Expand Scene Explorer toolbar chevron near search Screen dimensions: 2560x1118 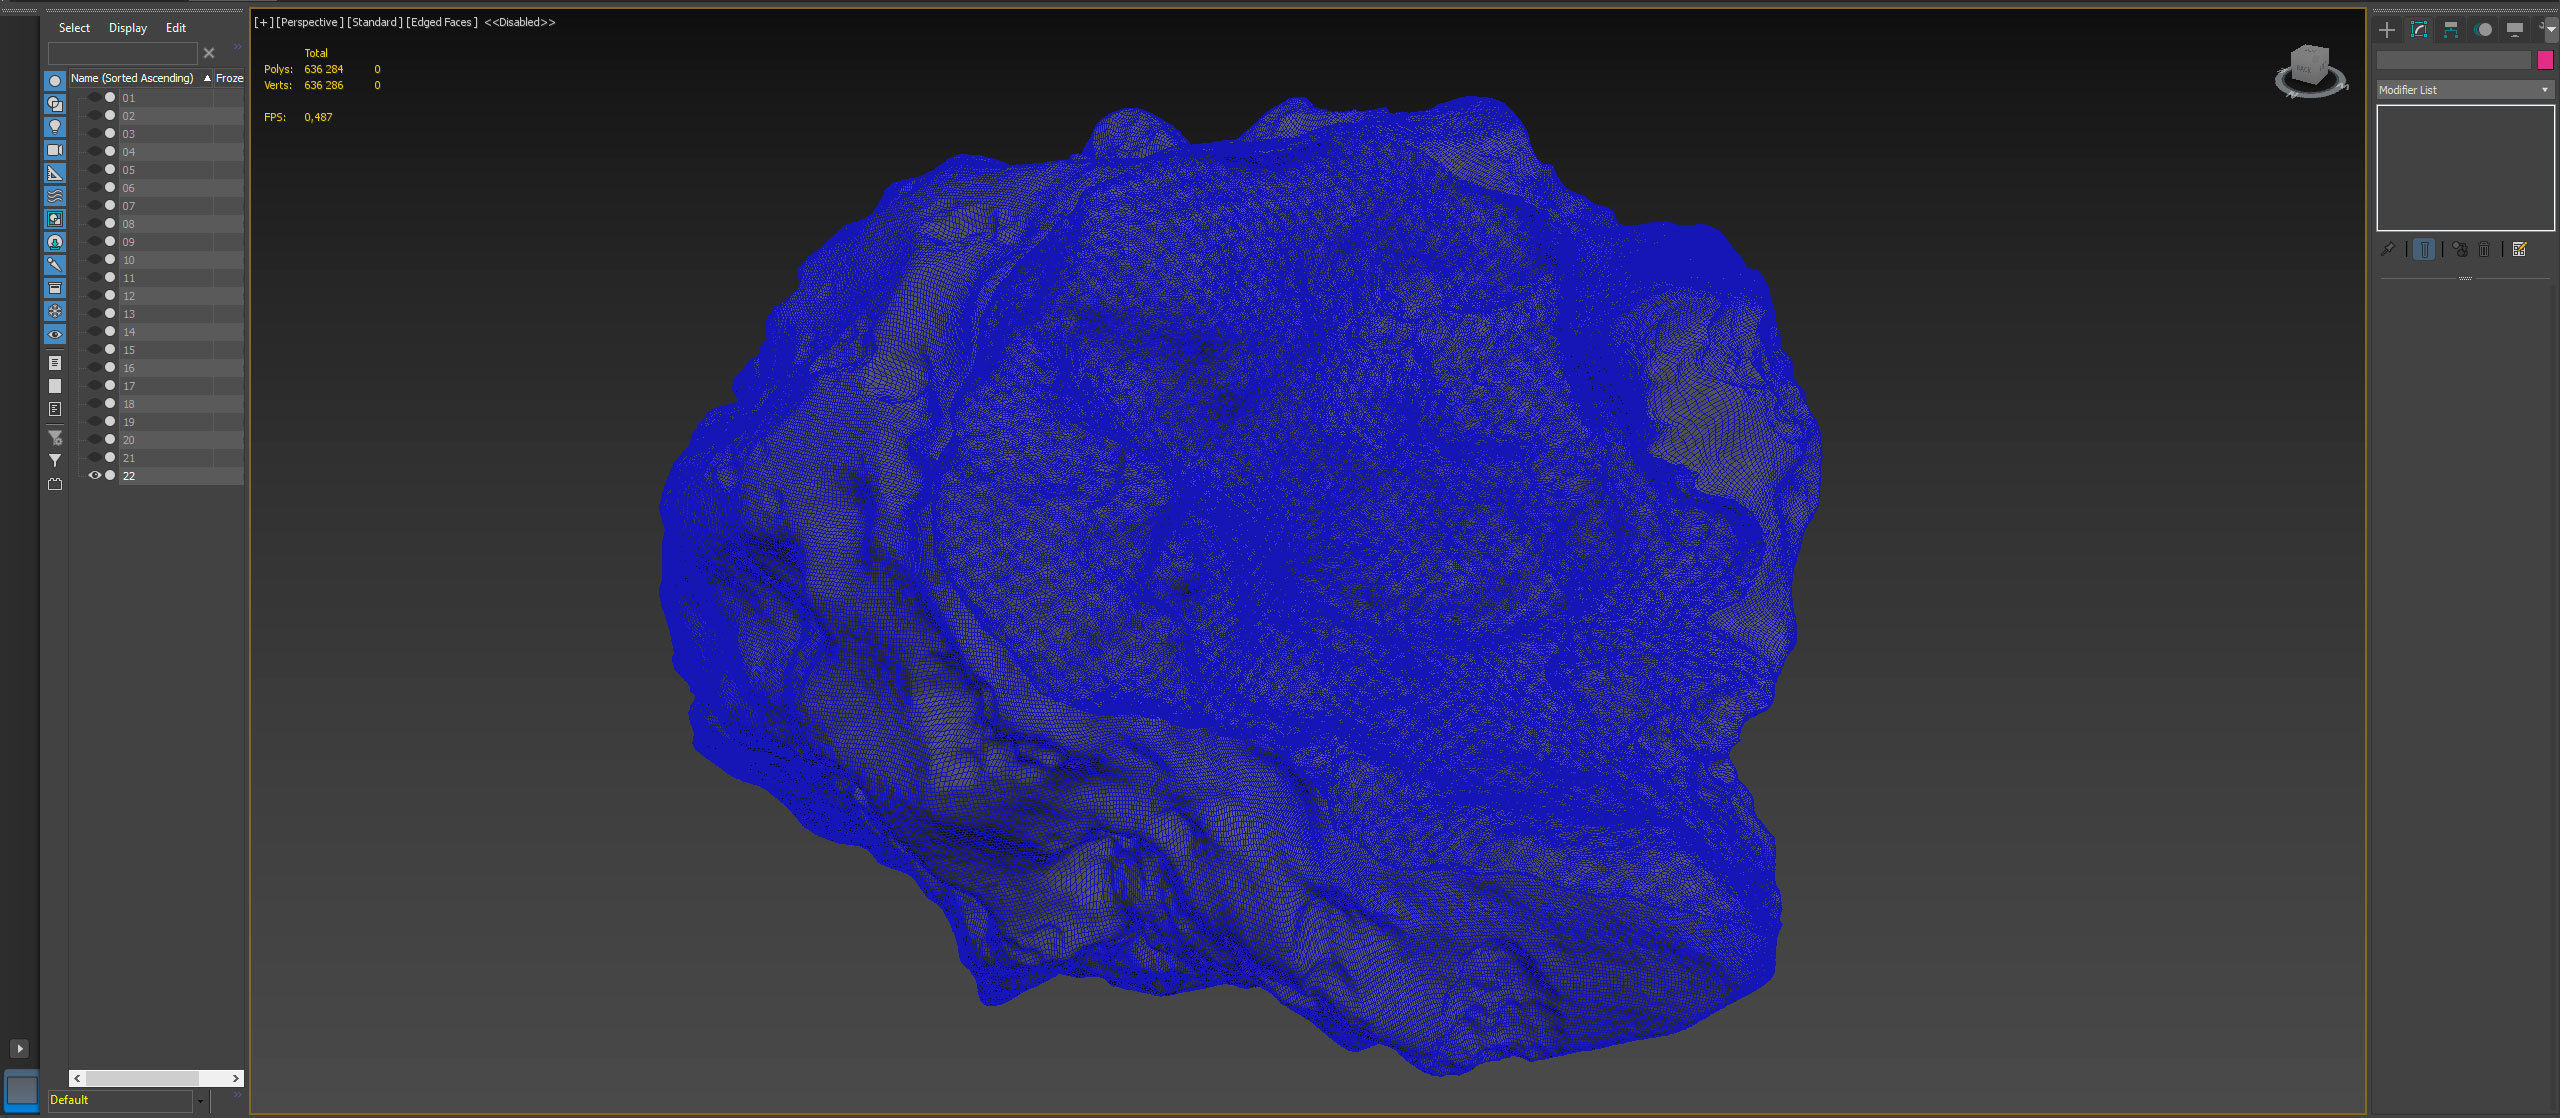[237, 47]
